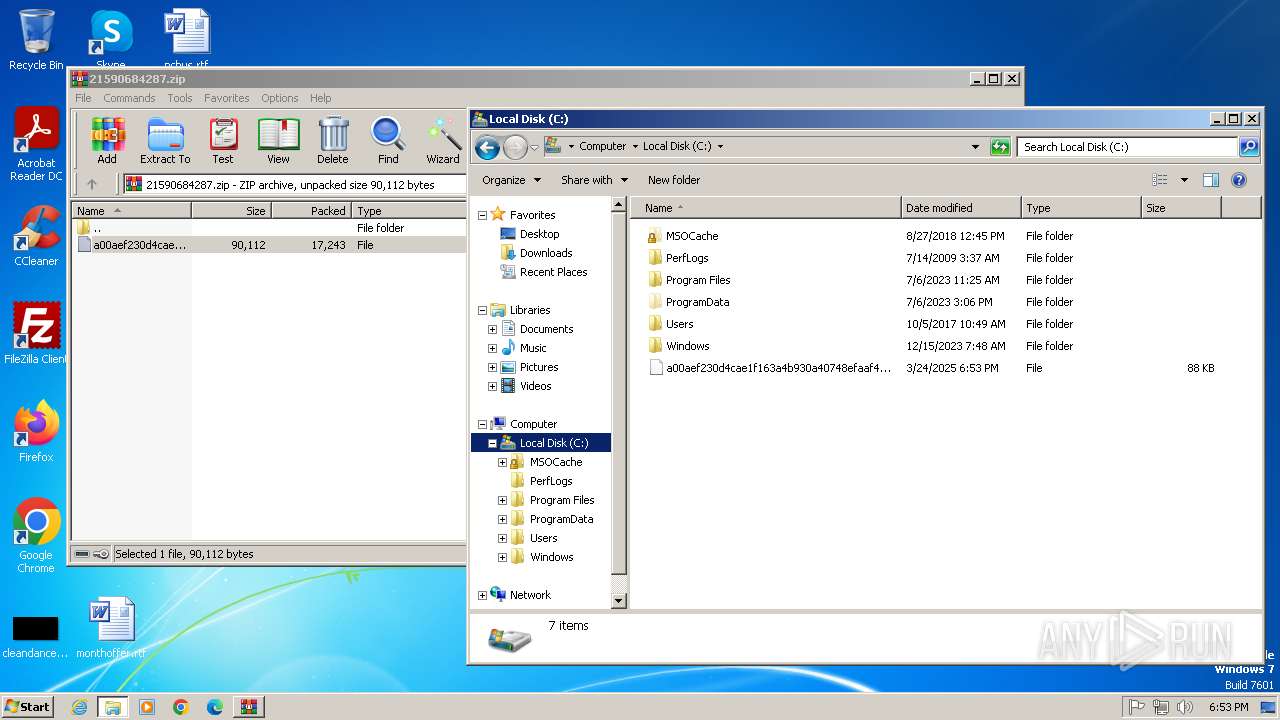The height and width of the screenshot is (720, 1280).
Task: Open the Options menu in WinRAR
Action: click(280, 98)
